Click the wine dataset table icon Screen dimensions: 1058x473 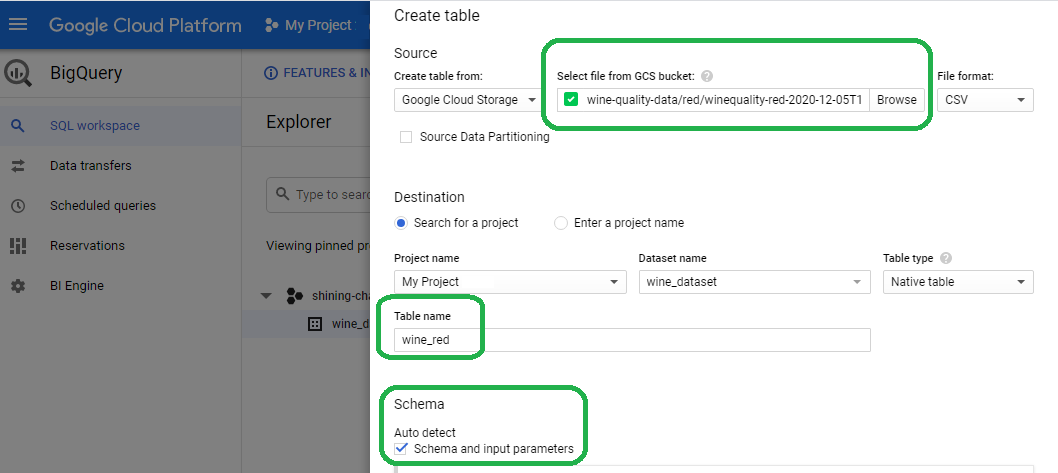coord(314,324)
